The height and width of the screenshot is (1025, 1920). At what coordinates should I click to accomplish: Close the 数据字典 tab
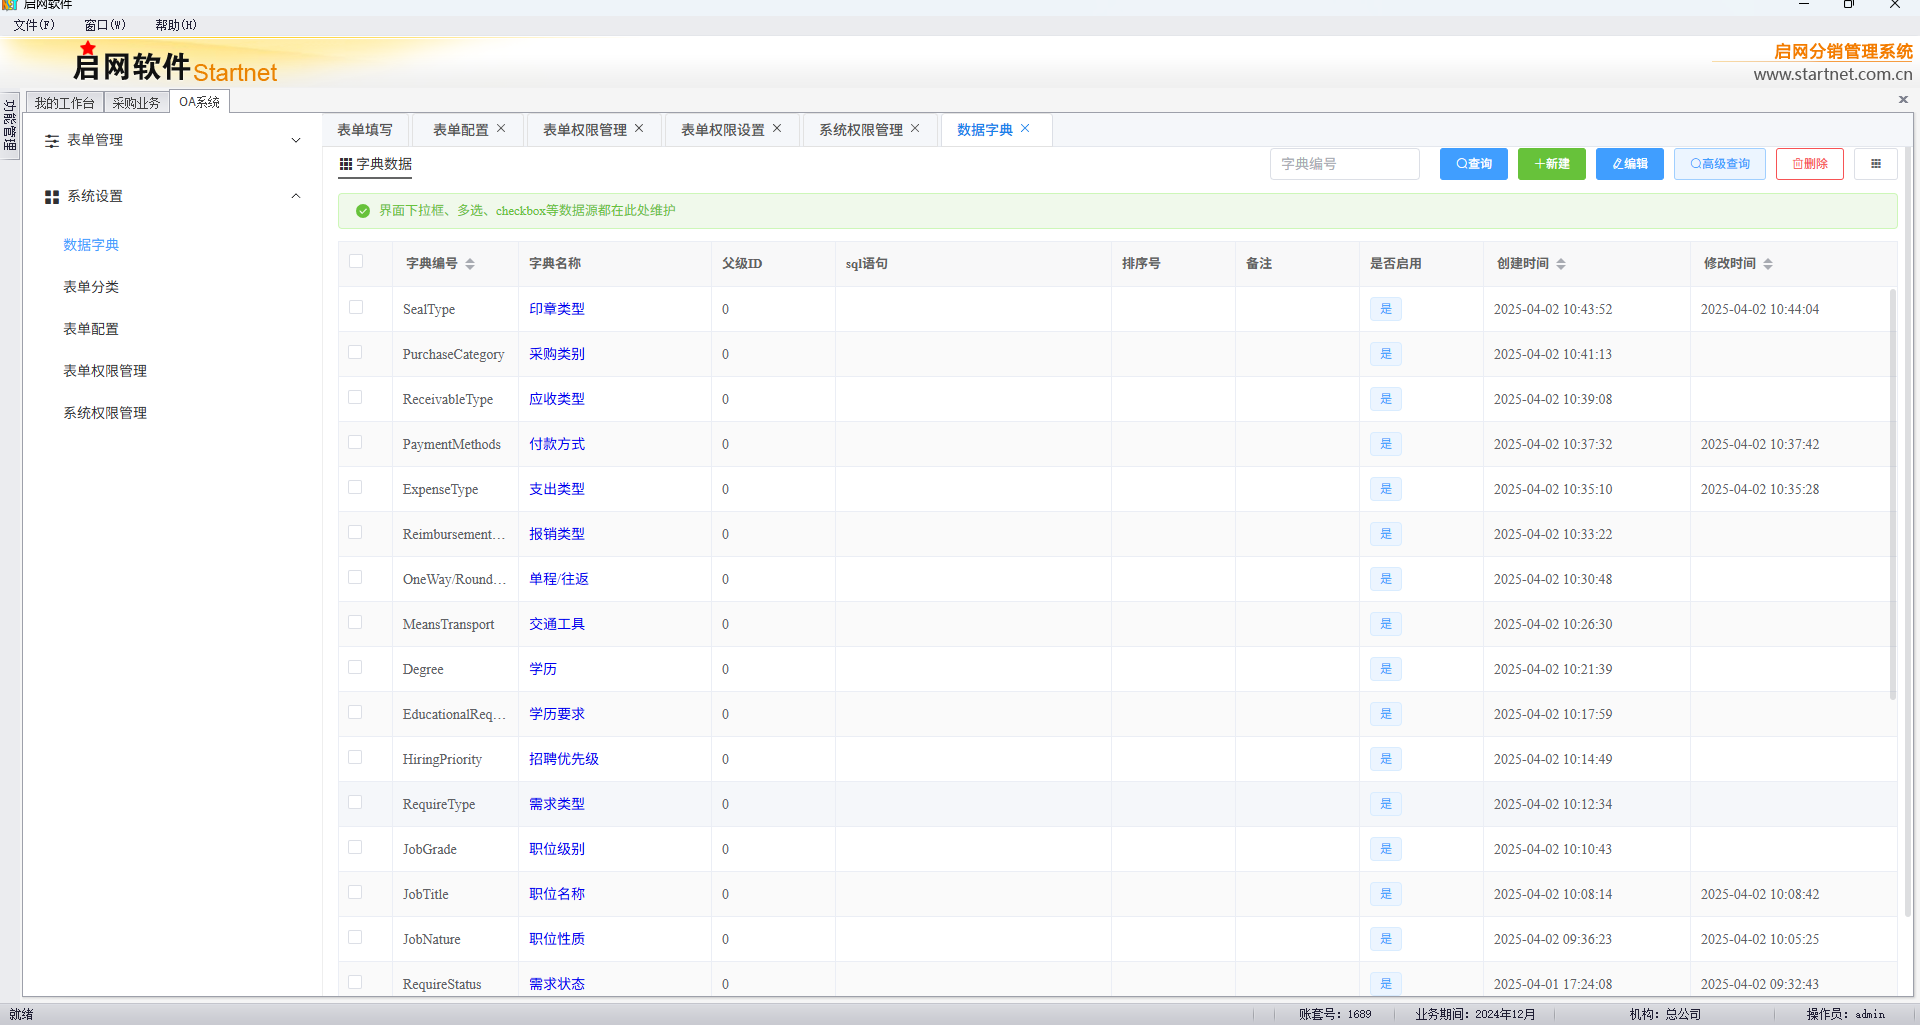tap(1025, 129)
